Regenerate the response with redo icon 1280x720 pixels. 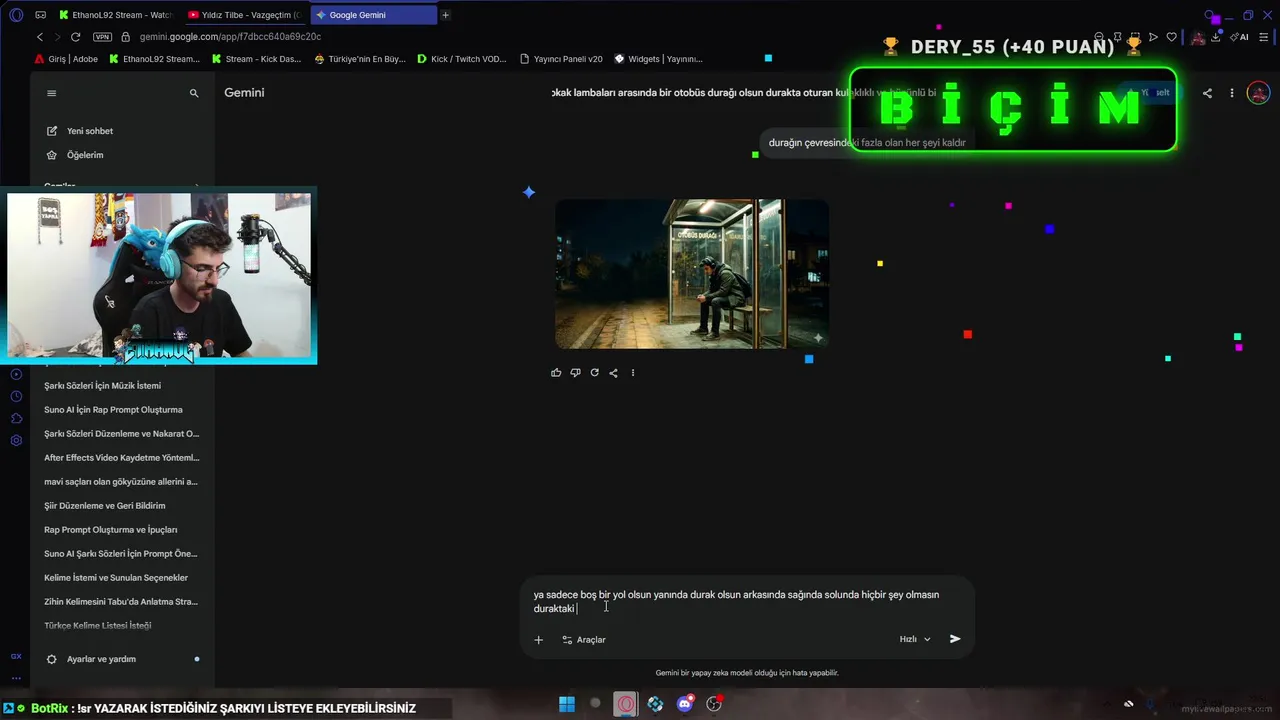(x=594, y=373)
